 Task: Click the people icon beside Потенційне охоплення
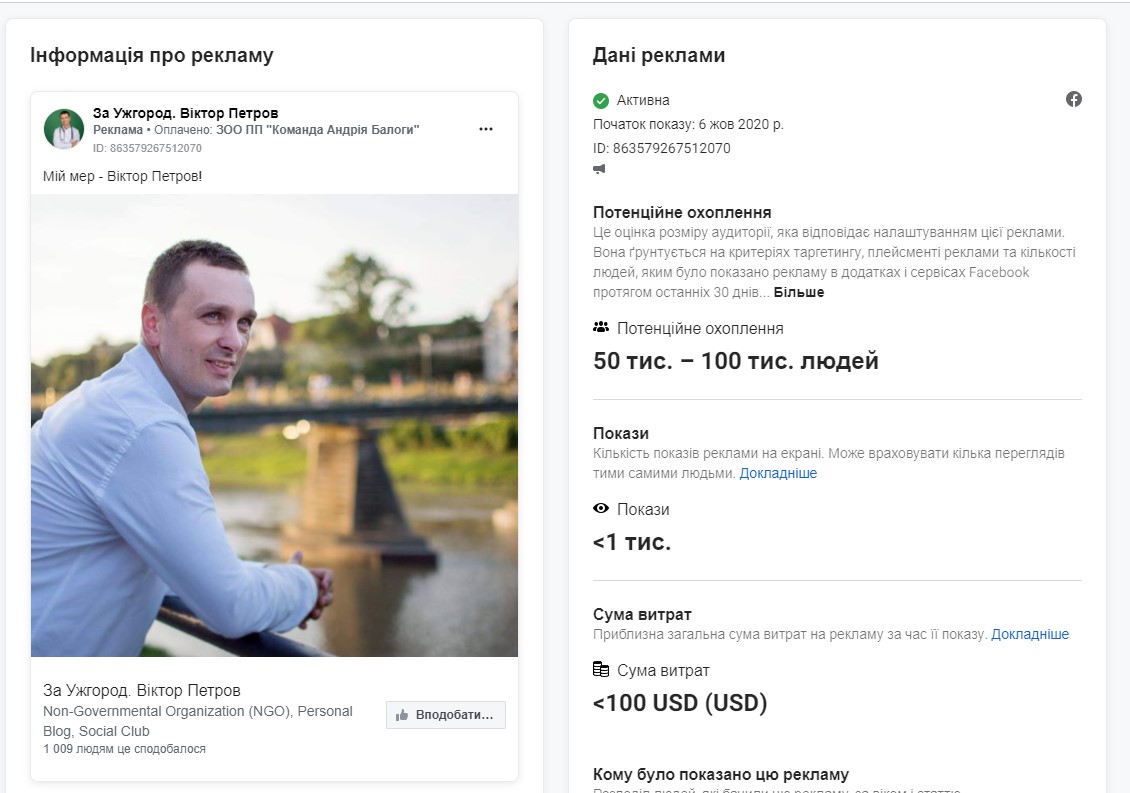click(600, 327)
